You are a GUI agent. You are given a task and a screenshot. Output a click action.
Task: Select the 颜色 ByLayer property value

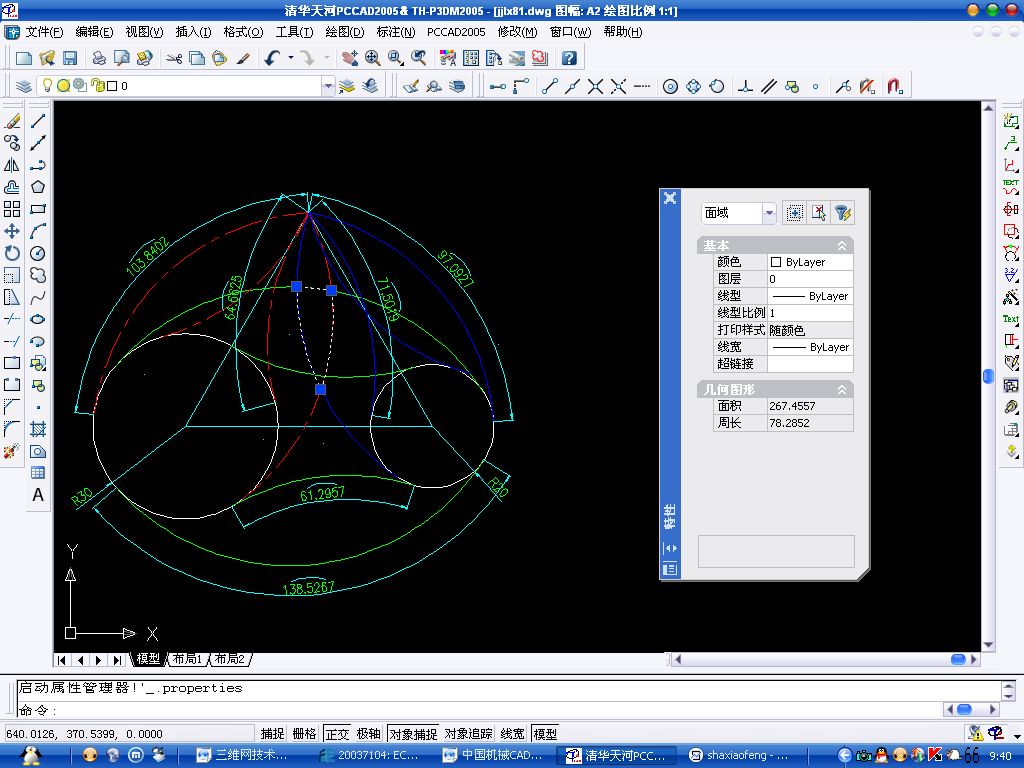(x=810, y=262)
